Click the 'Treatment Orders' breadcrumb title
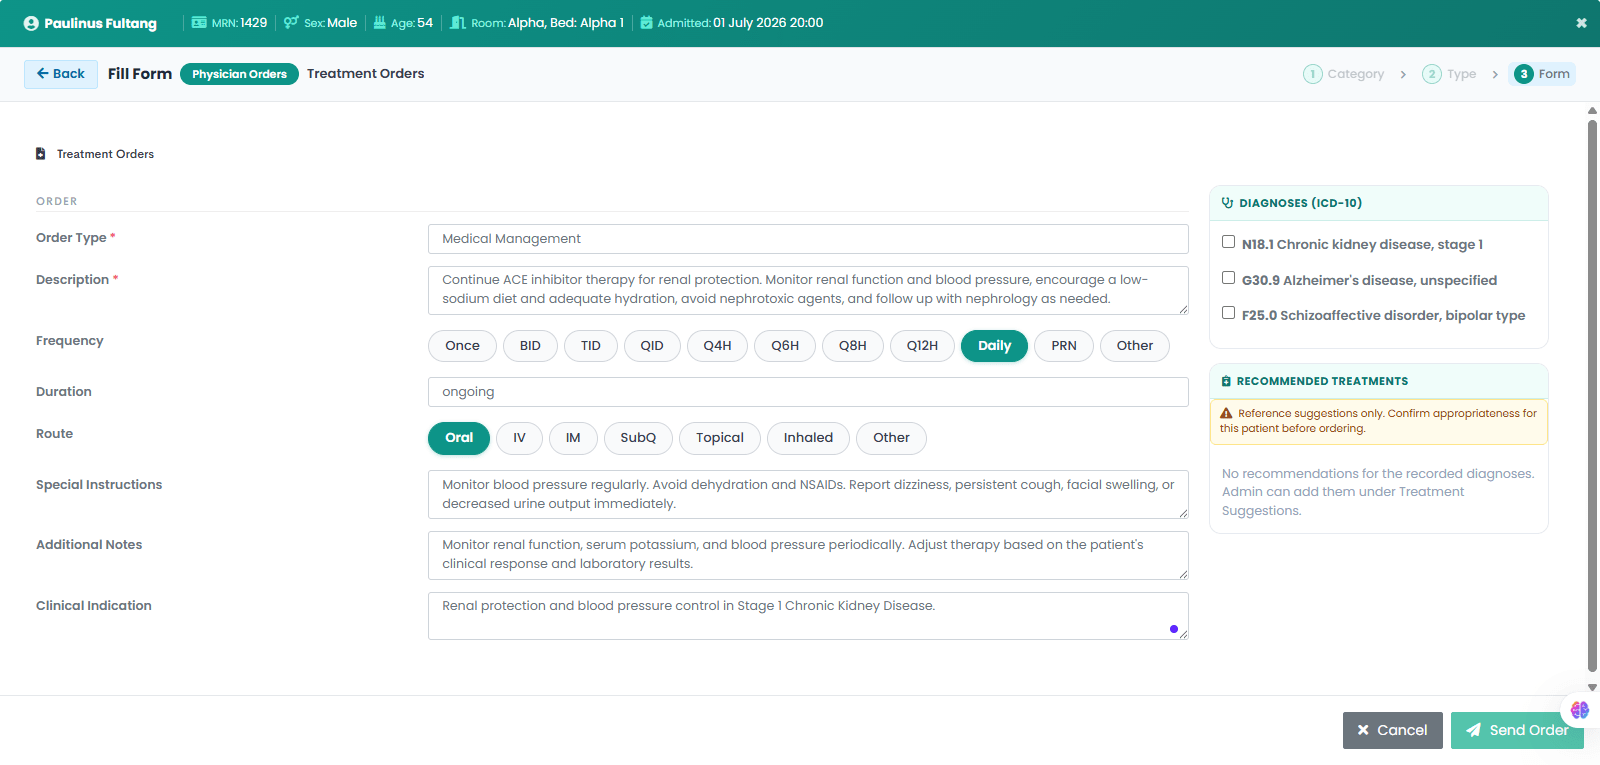The image size is (1600, 765). (365, 74)
